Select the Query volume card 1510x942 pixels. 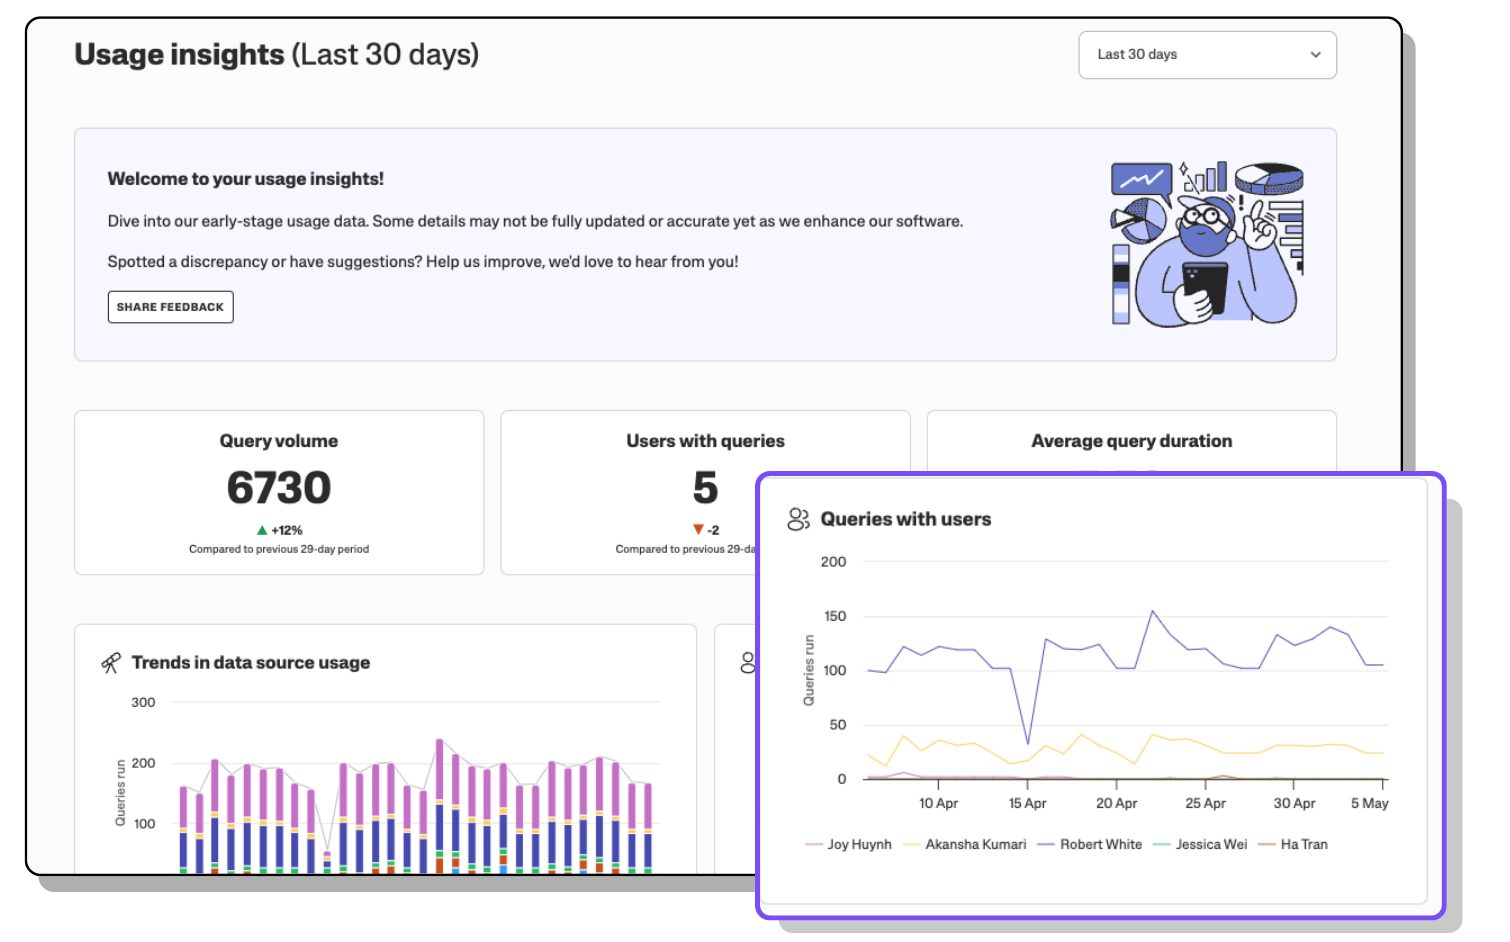pyautogui.click(x=279, y=492)
